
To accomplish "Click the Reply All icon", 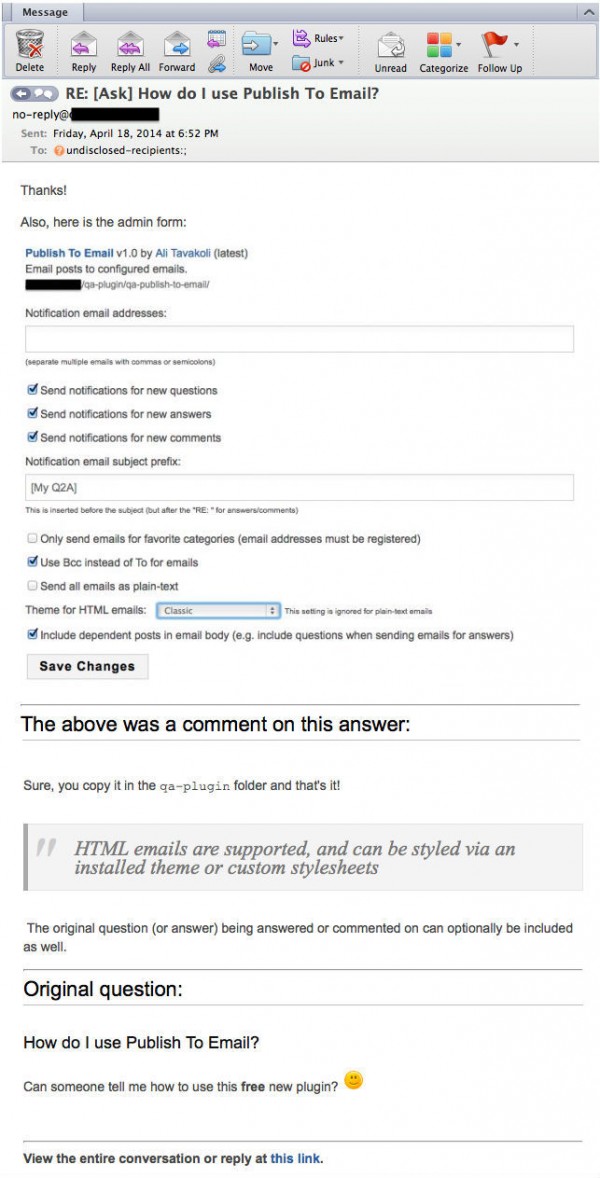I will tap(128, 46).
